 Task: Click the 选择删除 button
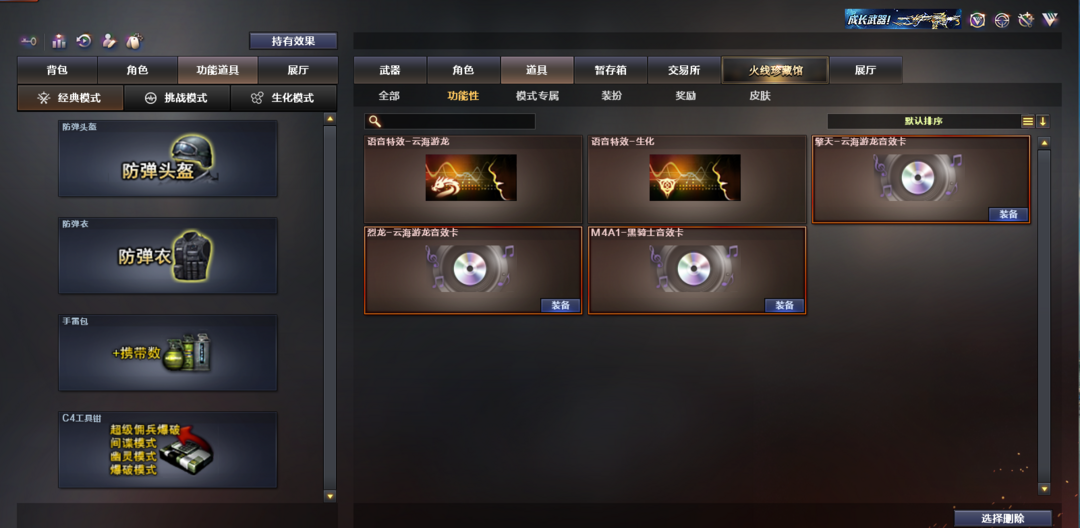(1003, 518)
